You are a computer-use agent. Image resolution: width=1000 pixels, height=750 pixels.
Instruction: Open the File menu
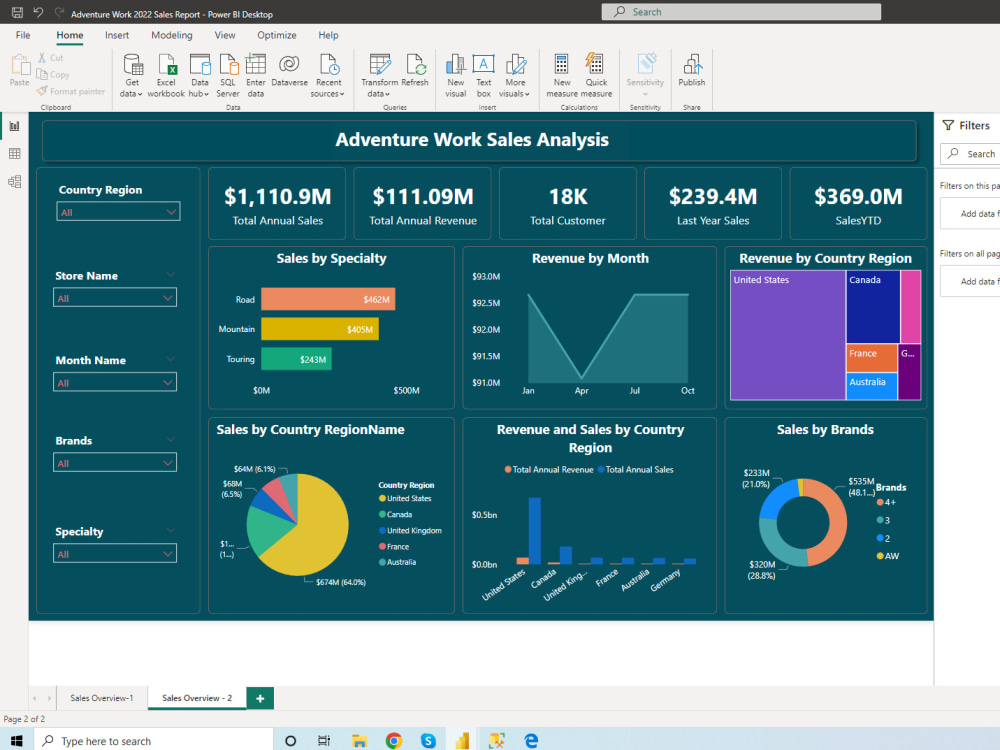click(23, 35)
